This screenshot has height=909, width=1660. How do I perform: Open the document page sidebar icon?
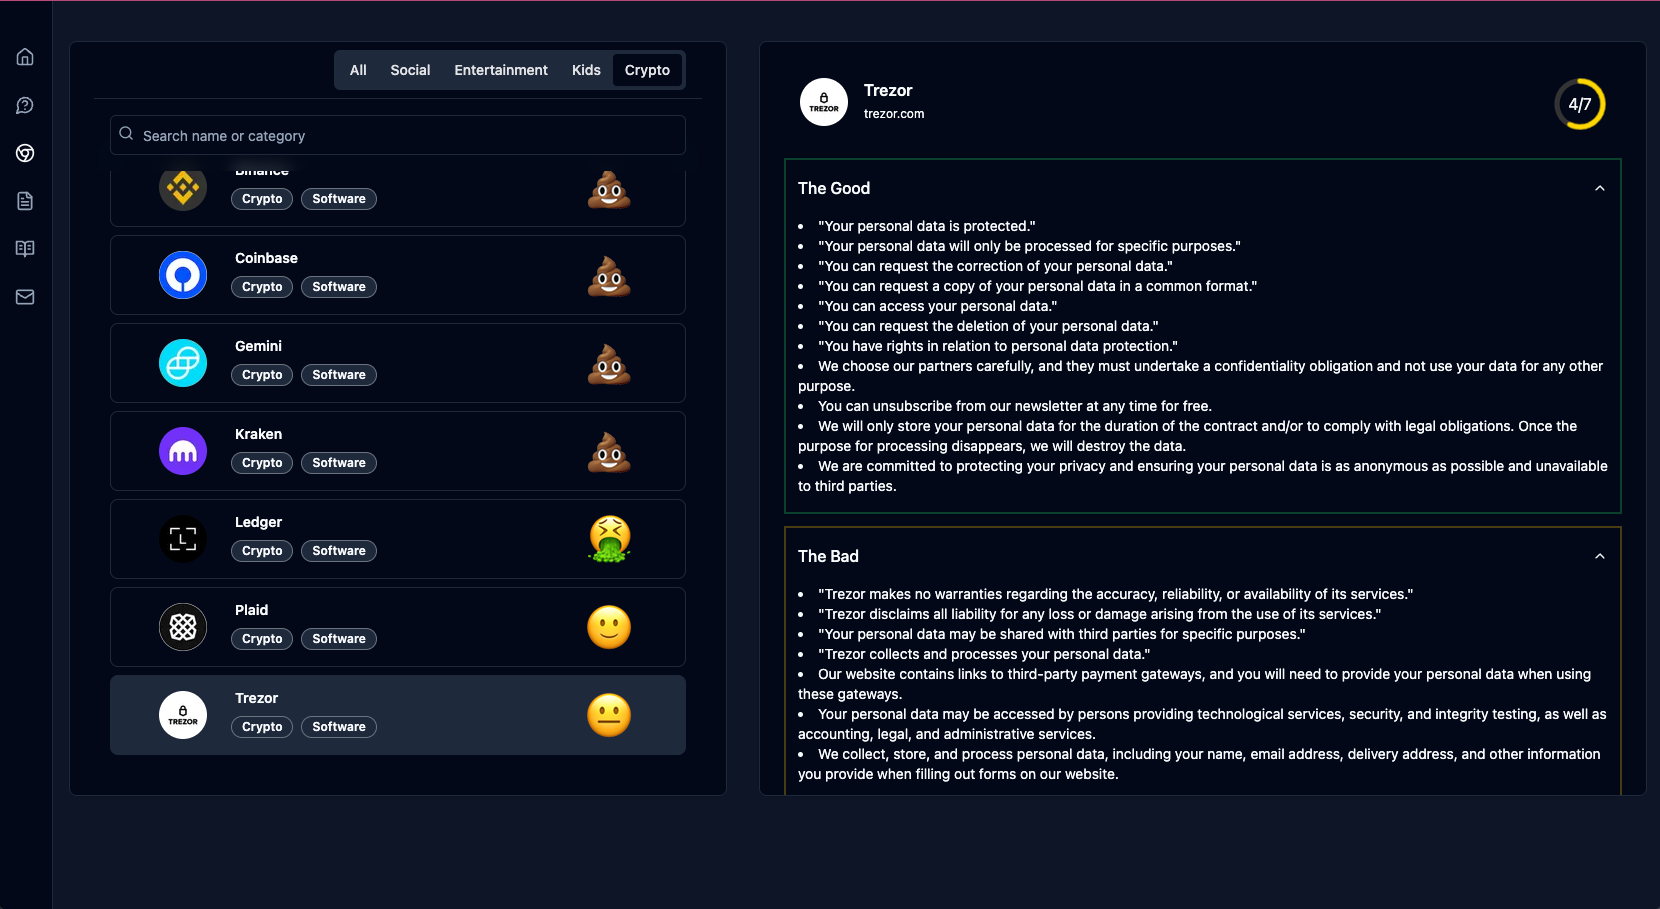(25, 201)
